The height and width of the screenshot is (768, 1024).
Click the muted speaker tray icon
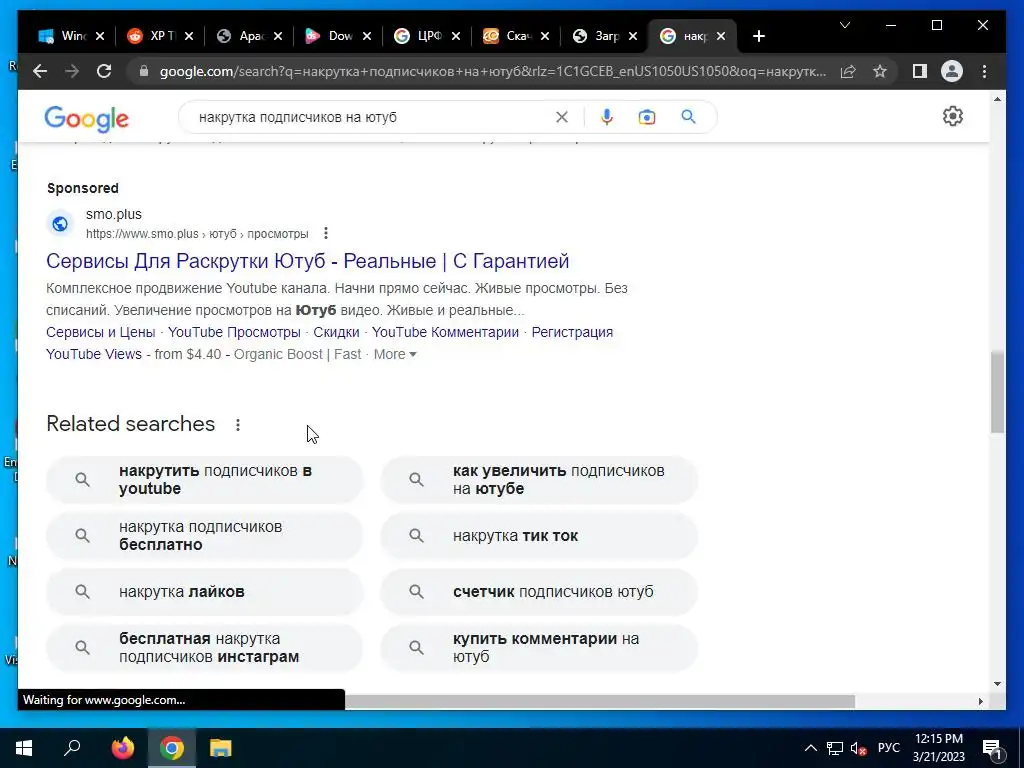[x=858, y=748]
